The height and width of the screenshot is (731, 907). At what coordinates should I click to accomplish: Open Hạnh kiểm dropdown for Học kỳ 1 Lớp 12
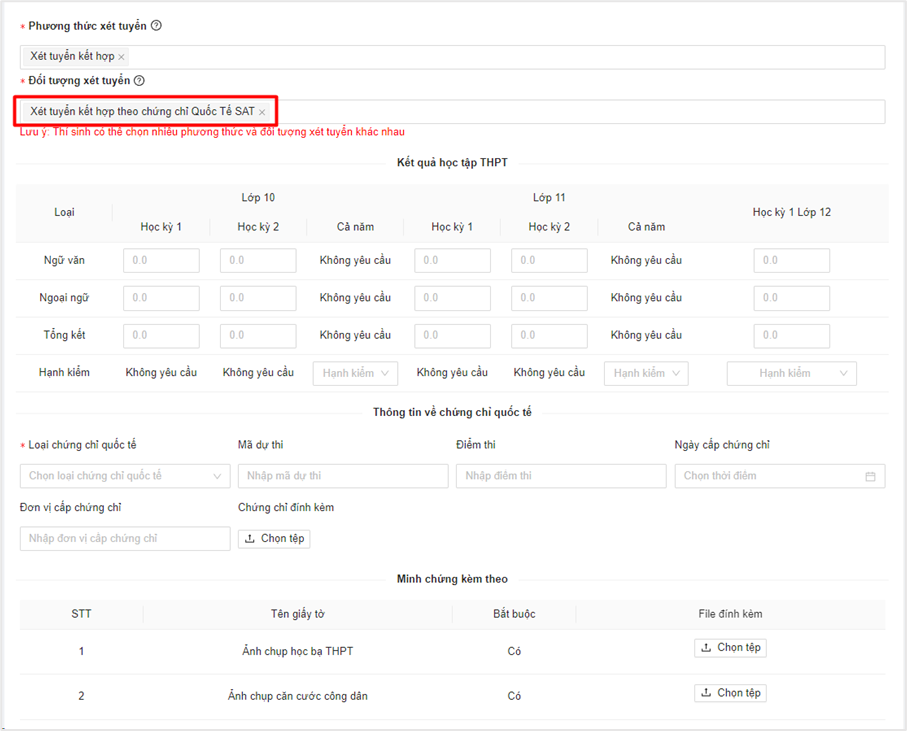(791, 373)
